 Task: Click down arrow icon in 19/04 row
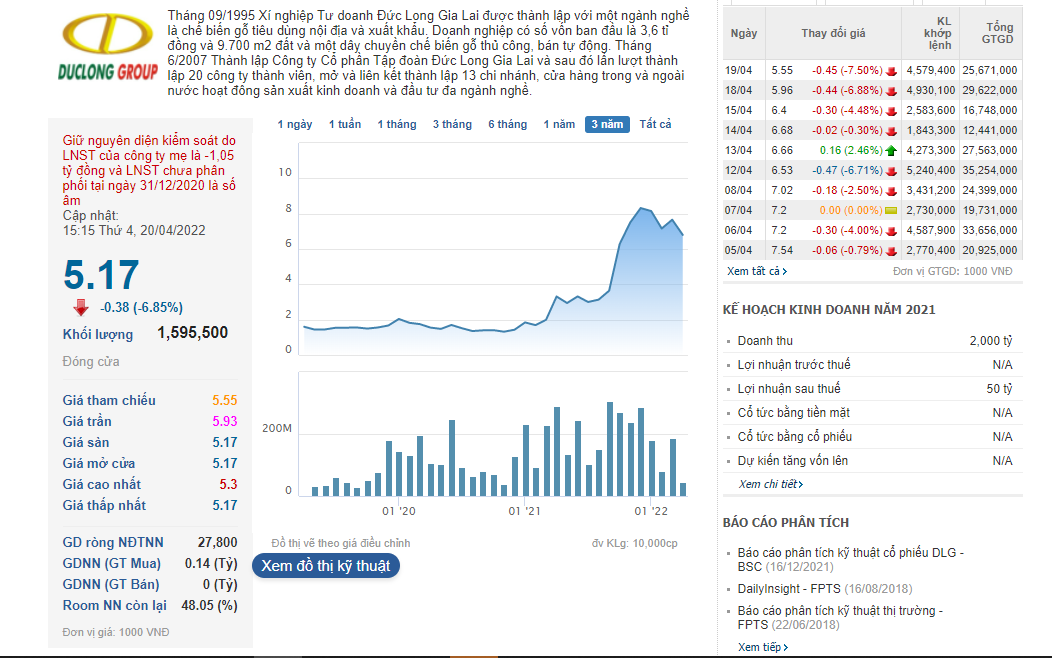tap(891, 70)
